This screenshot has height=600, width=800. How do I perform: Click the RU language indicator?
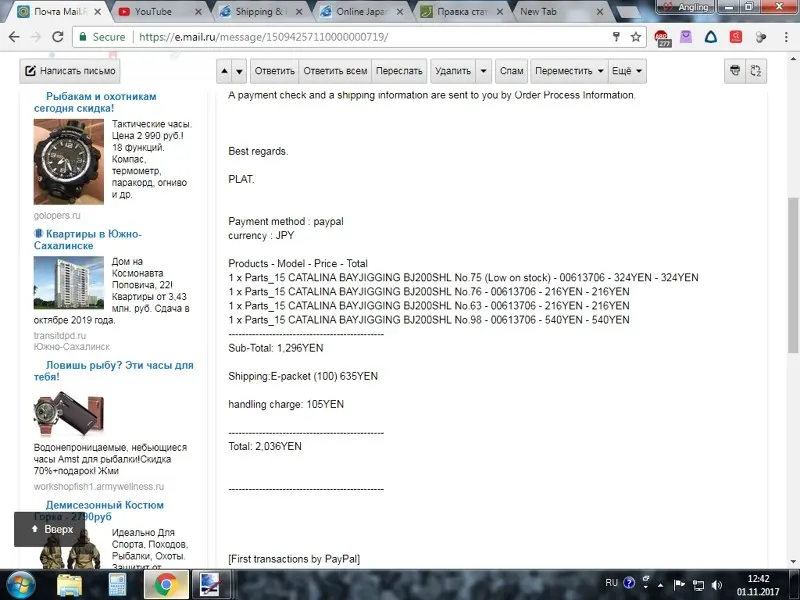coord(612,583)
